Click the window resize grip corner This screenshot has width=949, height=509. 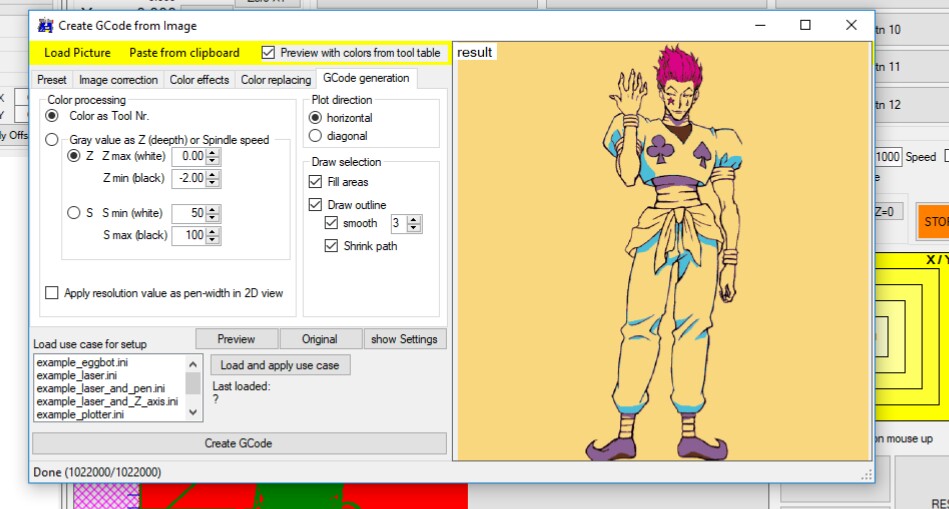point(867,475)
